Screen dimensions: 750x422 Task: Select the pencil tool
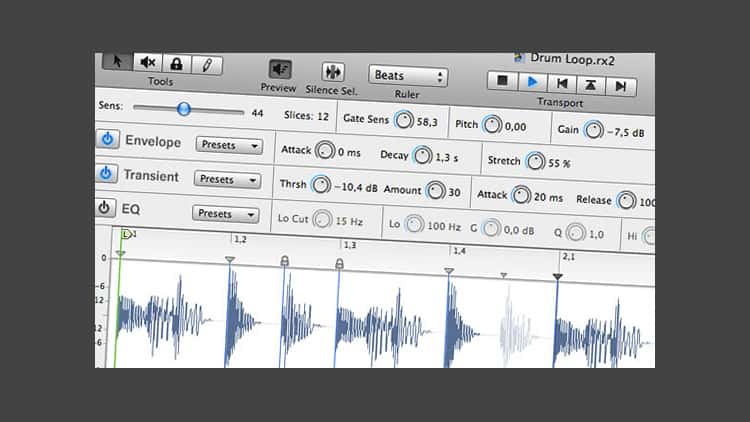pyautogui.click(x=207, y=65)
